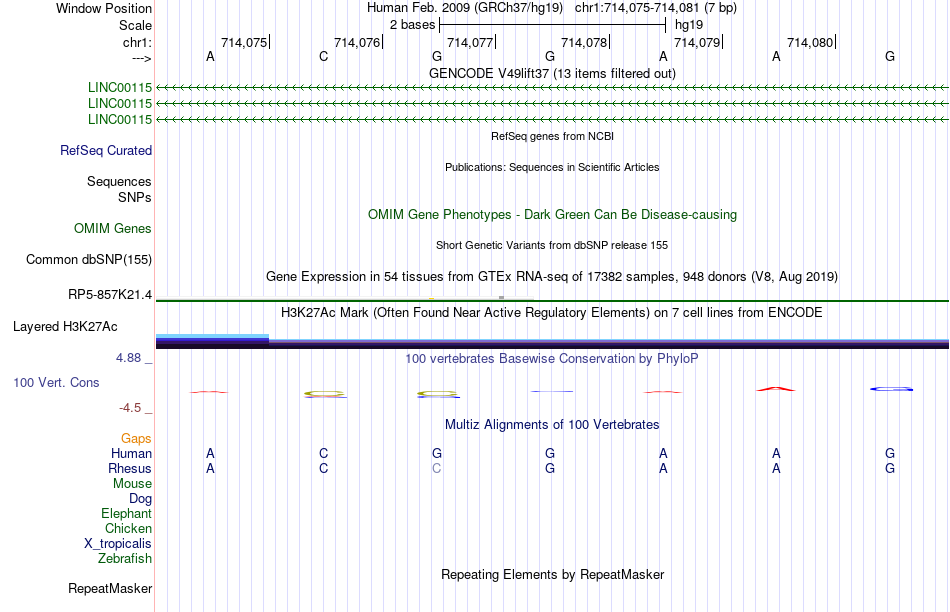
Task: Click the first LINC00115 transcript label
Action: click(120, 87)
